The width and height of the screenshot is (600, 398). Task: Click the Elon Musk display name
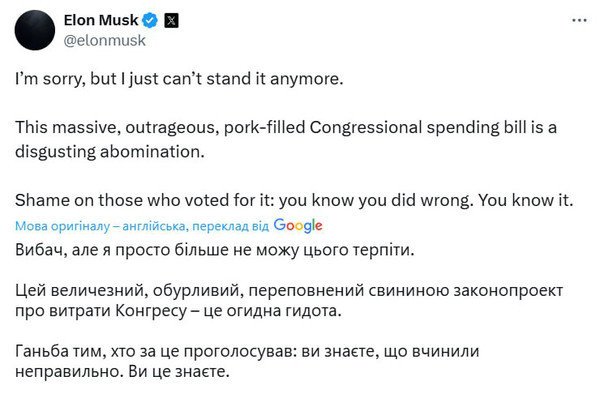pos(101,20)
